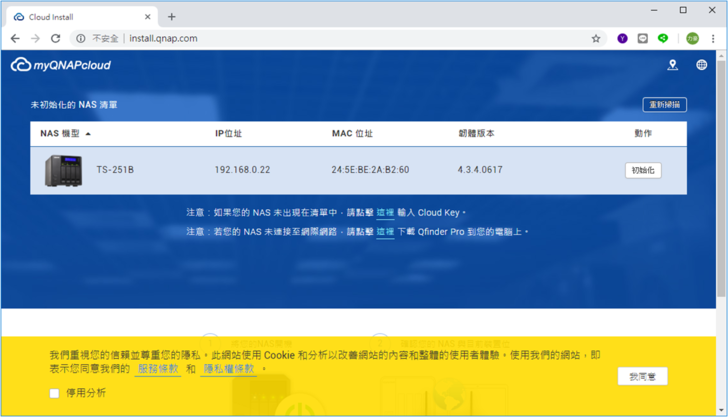
Task: Open the terms of service link
Action: click(158, 369)
